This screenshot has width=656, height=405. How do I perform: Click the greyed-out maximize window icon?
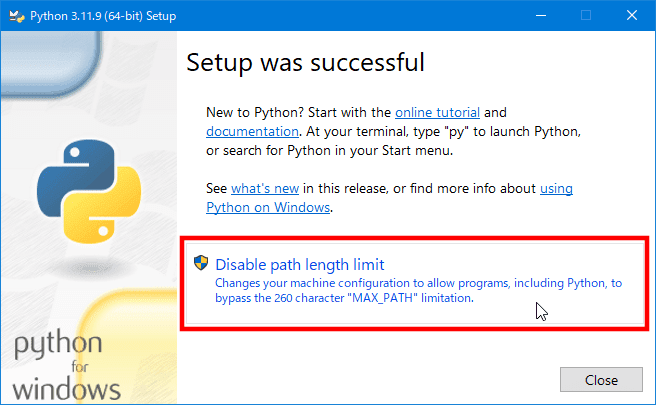[x=586, y=15]
